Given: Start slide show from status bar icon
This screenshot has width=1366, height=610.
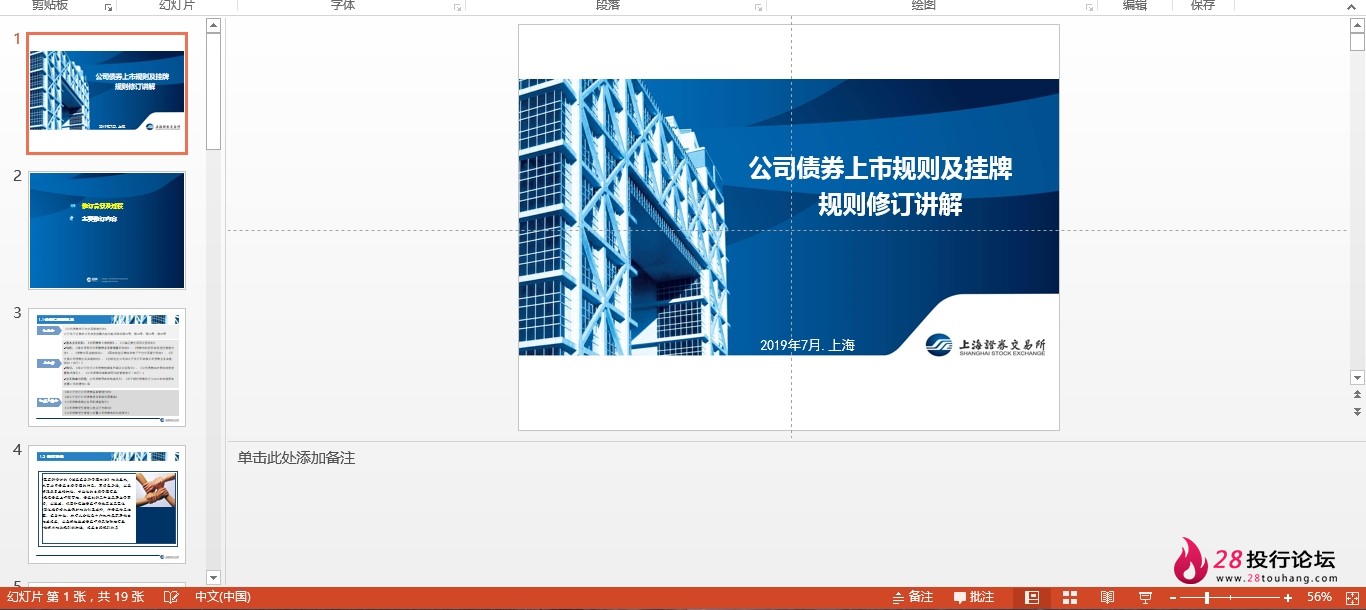Looking at the screenshot, I should [1145, 597].
